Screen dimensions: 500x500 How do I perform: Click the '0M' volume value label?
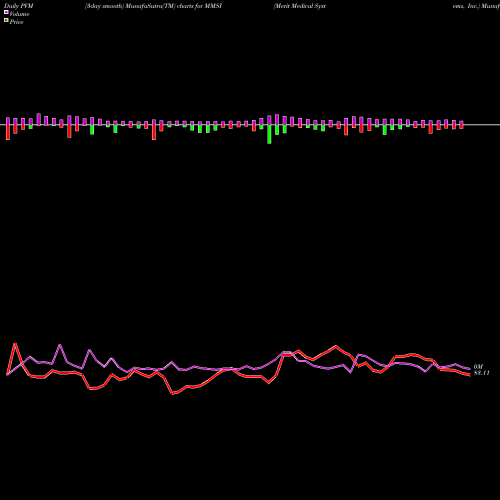[478, 367]
